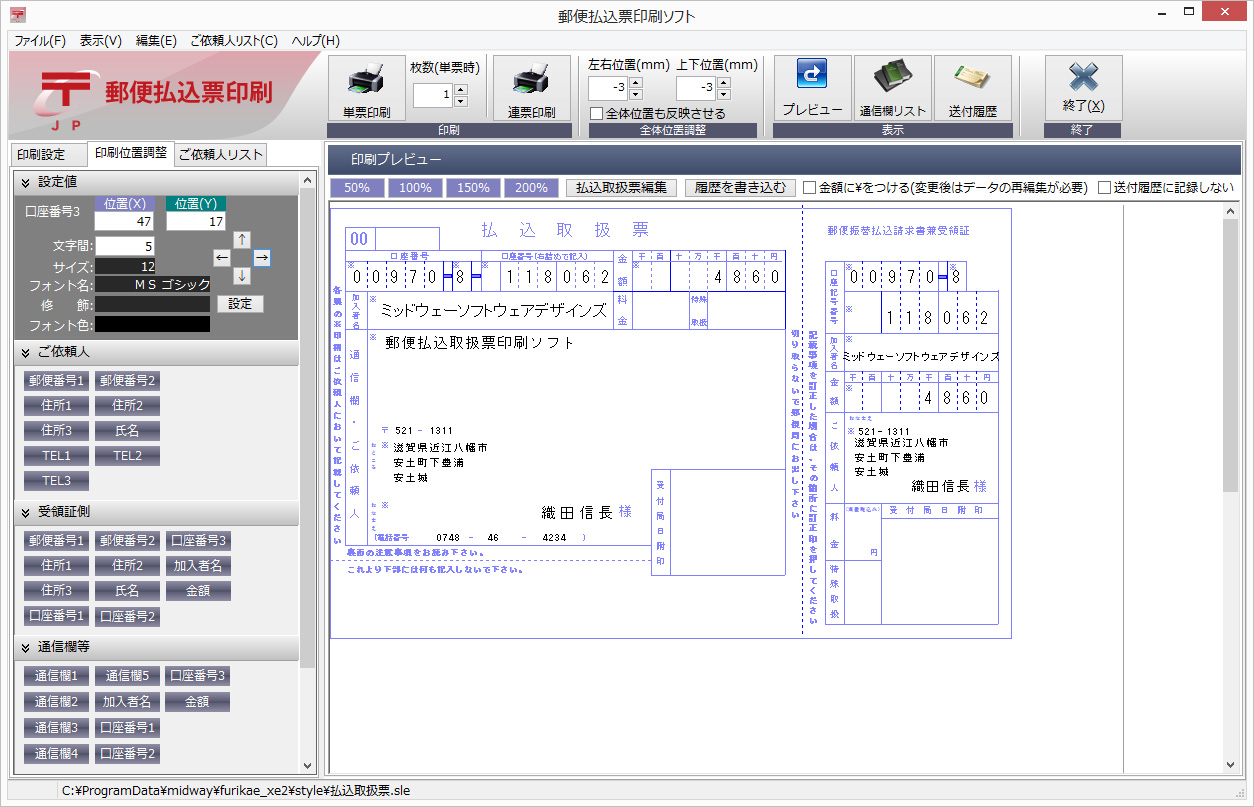Viewport: 1254px width, 807px height.
Task: Switch to the ご依頼人リスト tab
Action: point(221,155)
